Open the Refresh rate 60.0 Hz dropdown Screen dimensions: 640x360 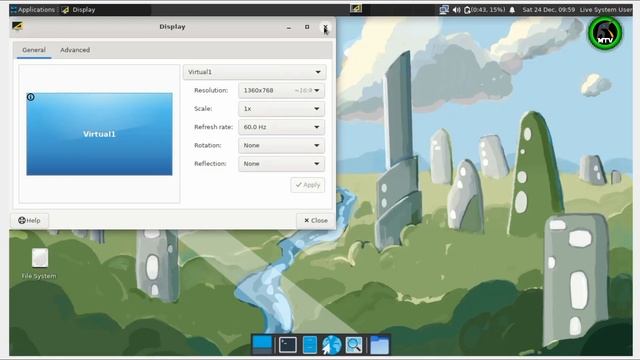[281, 127]
